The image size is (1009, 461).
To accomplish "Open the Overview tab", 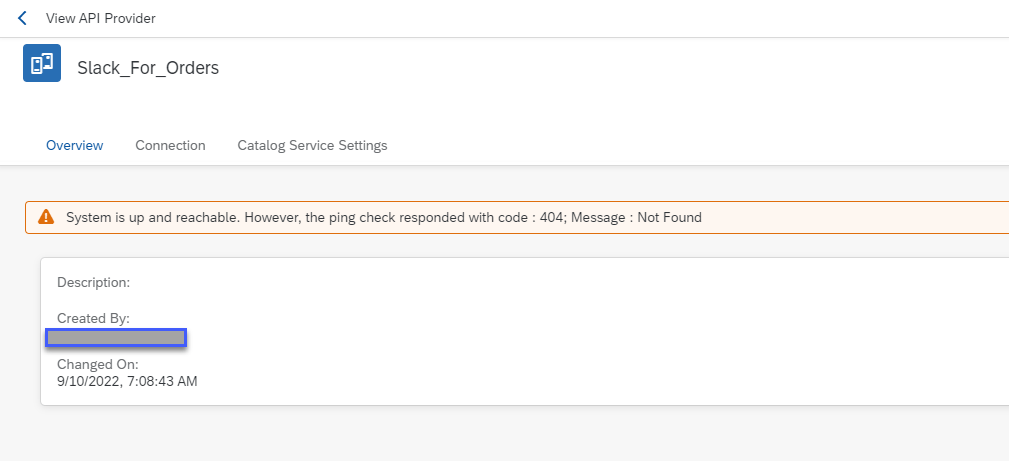I will [x=74, y=145].
